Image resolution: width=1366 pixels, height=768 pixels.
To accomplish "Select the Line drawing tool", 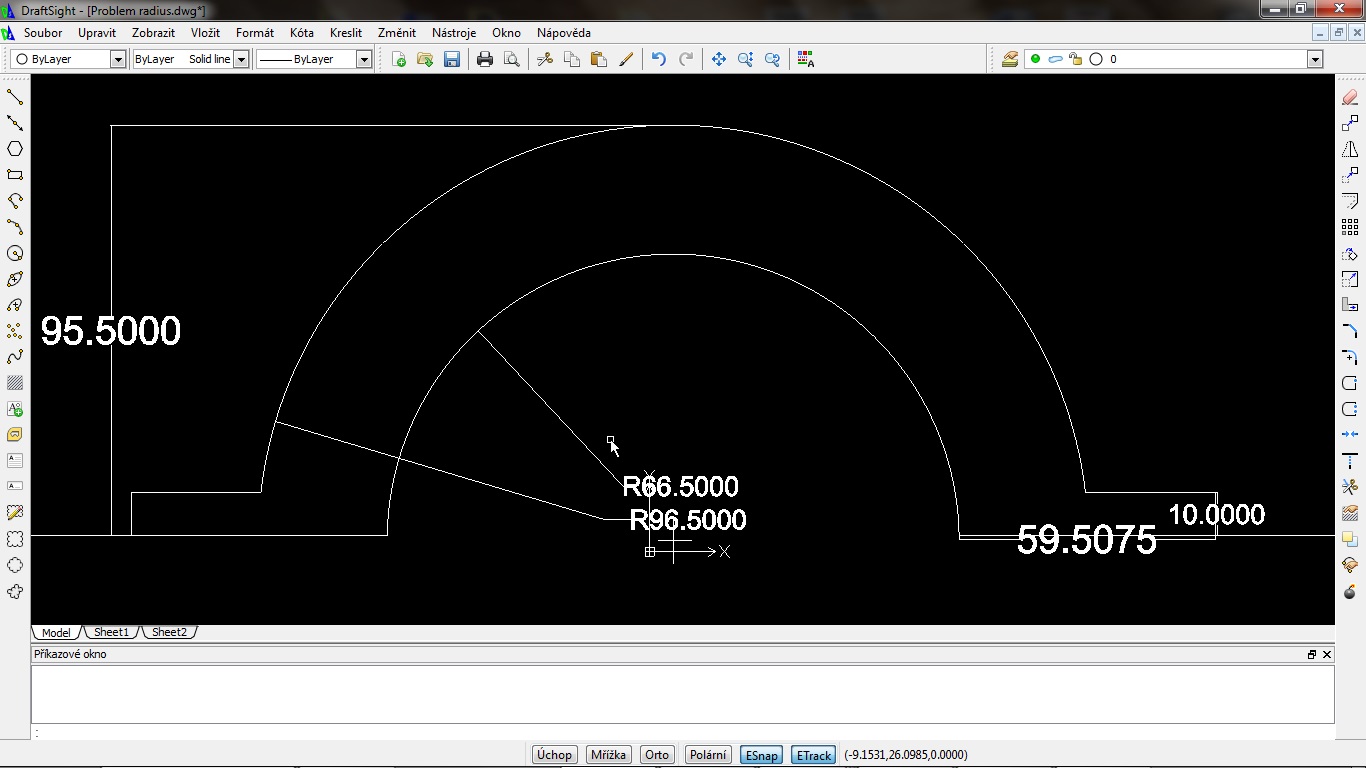I will 15,97.
